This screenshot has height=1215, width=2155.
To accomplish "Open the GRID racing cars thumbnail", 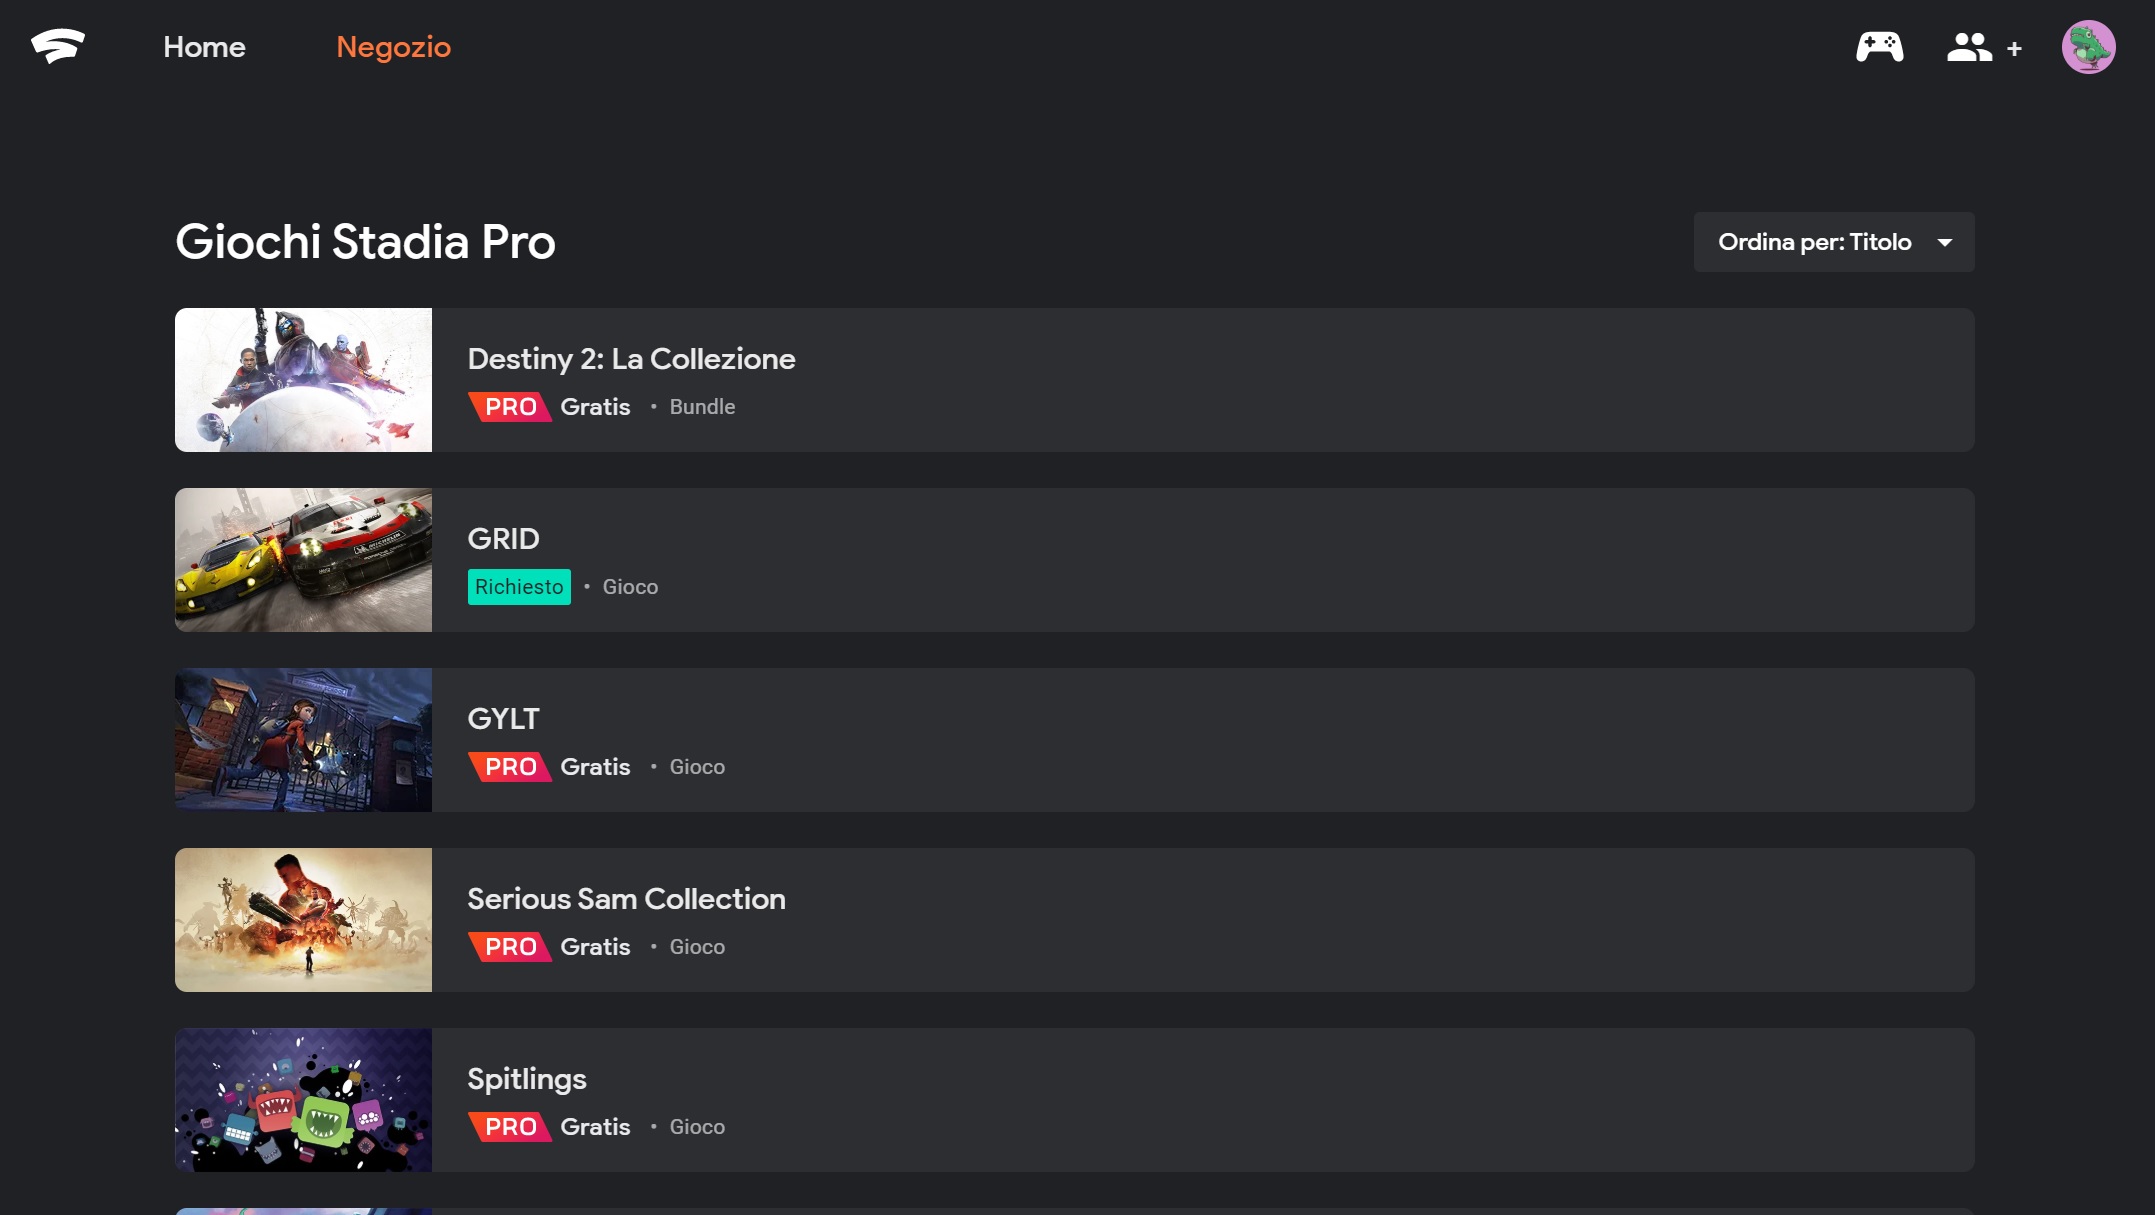I will click(303, 560).
